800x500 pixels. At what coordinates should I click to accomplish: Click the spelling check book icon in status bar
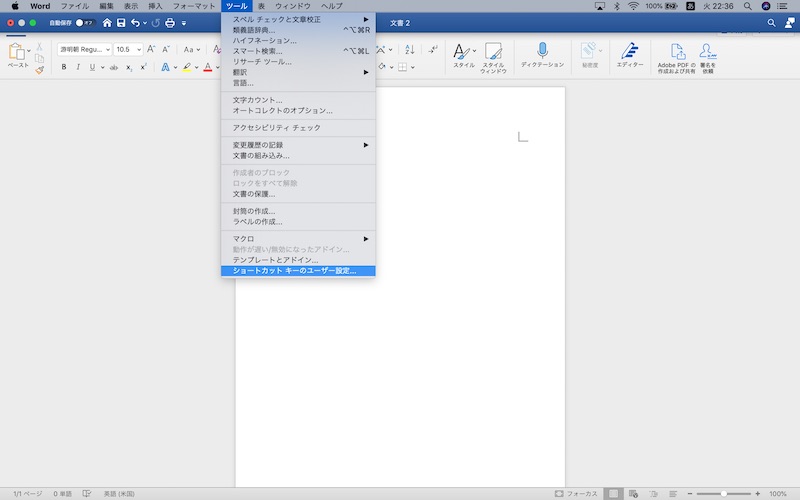[87, 493]
